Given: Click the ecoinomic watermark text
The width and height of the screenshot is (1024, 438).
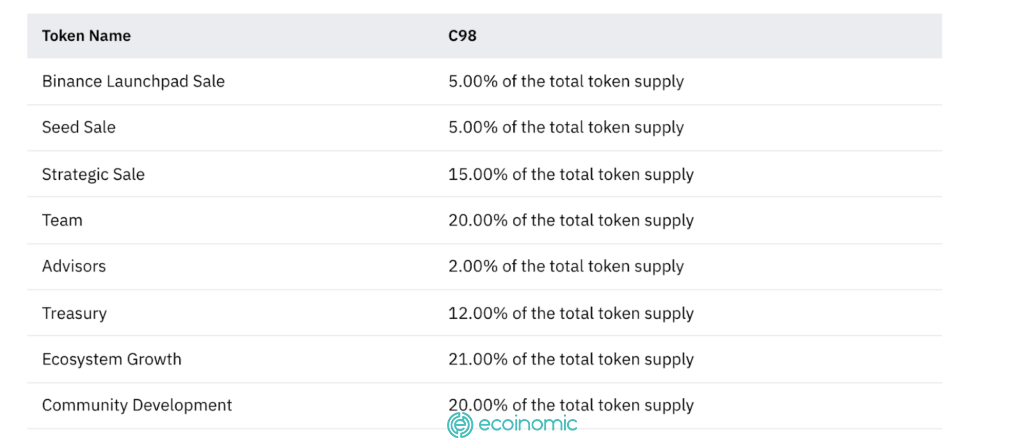Looking at the screenshot, I should [527, 424].
